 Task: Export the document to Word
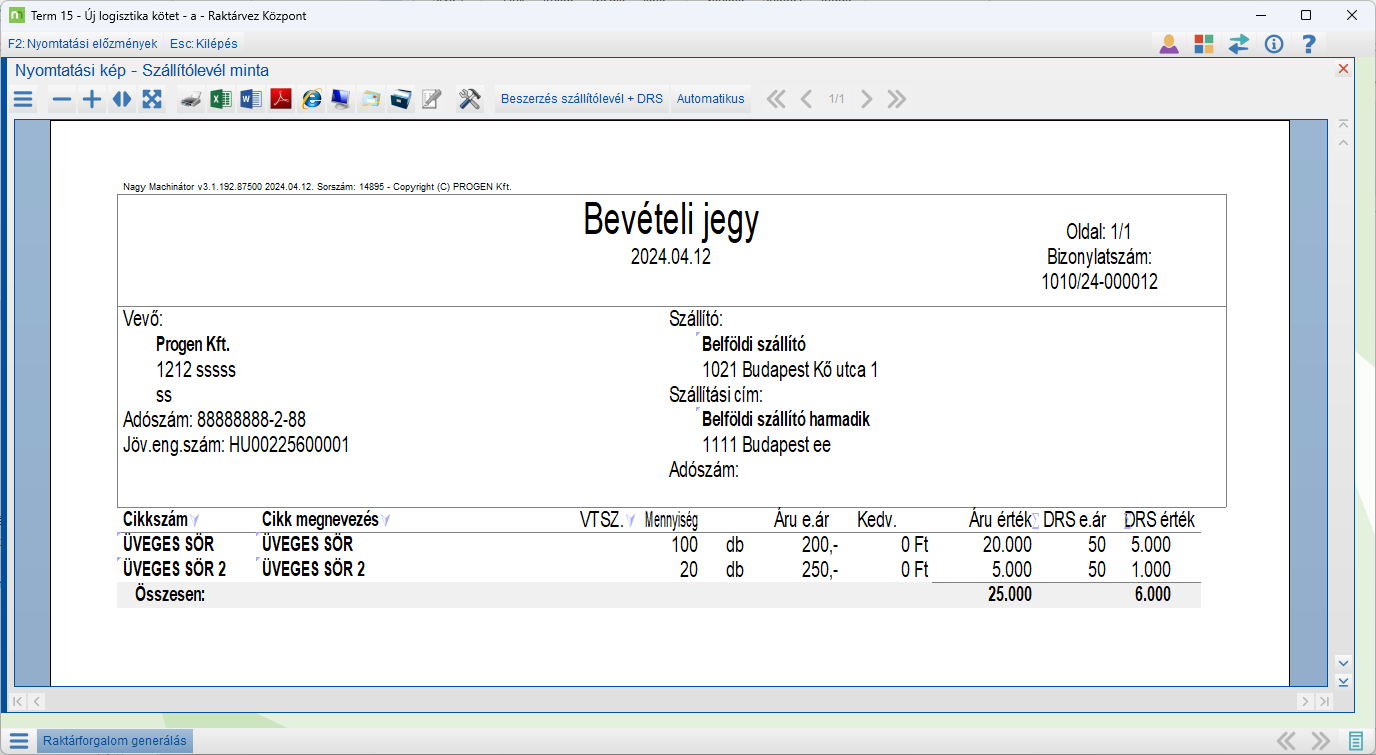pyautogui.click(x=251, y=99)
